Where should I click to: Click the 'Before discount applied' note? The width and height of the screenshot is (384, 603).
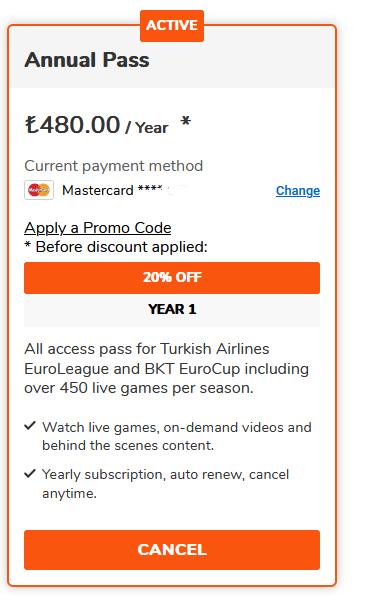(x=116, y=247)
